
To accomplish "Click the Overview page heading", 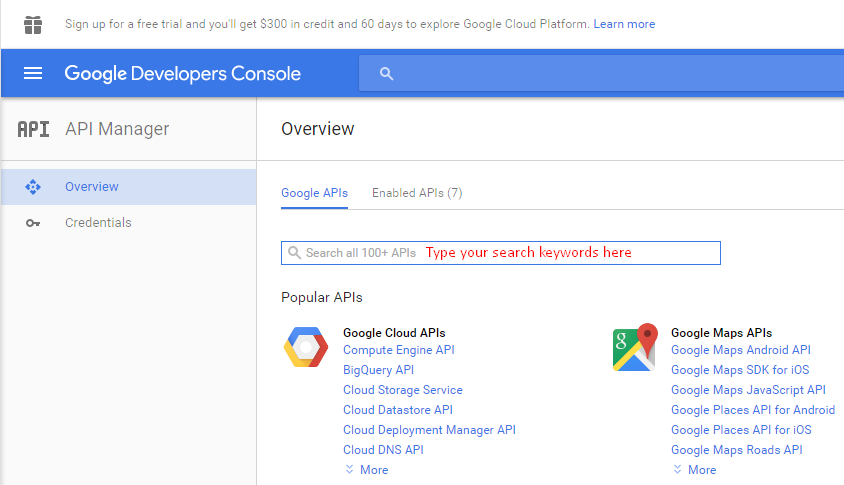I will tap(318, 129).
